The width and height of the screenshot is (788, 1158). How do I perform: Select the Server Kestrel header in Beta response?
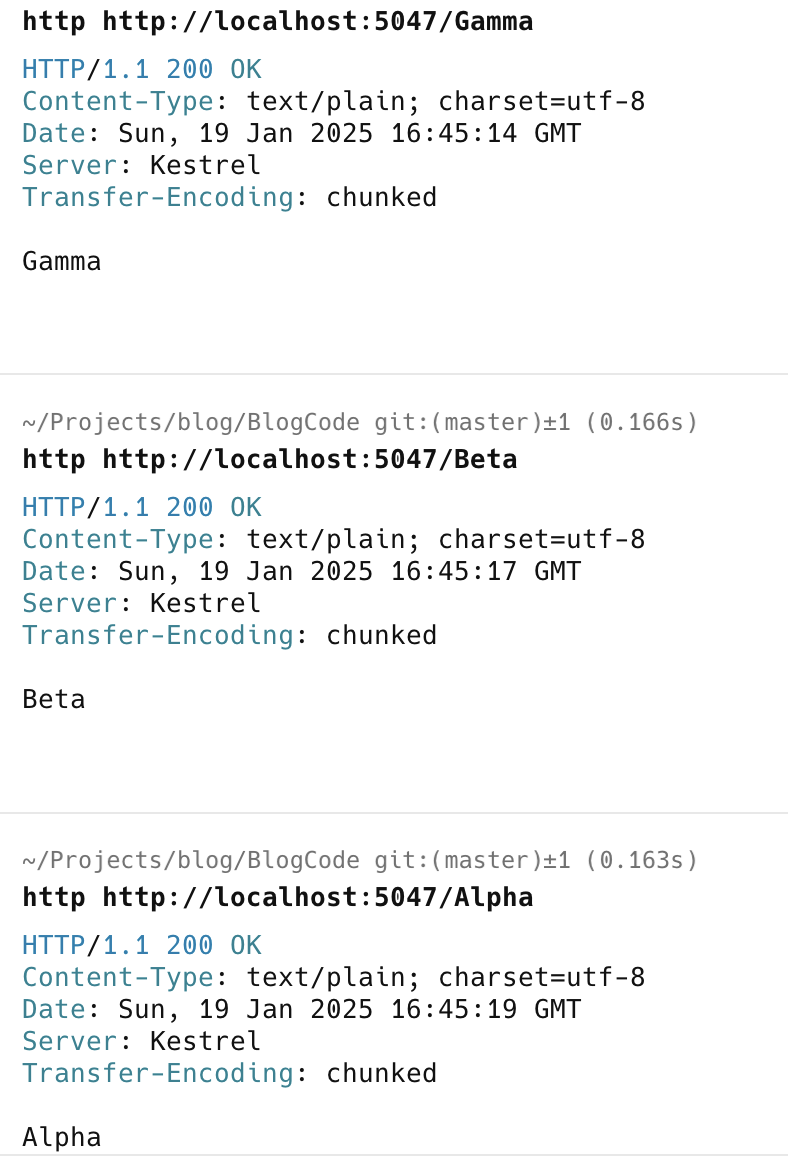[x=141, y=604]
